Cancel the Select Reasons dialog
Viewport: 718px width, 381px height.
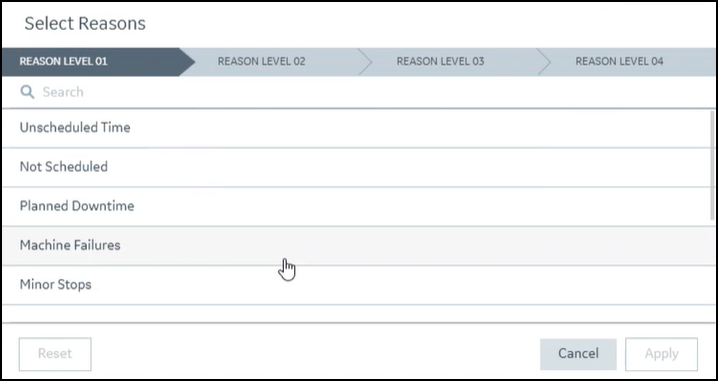click(x=578, y=354)
